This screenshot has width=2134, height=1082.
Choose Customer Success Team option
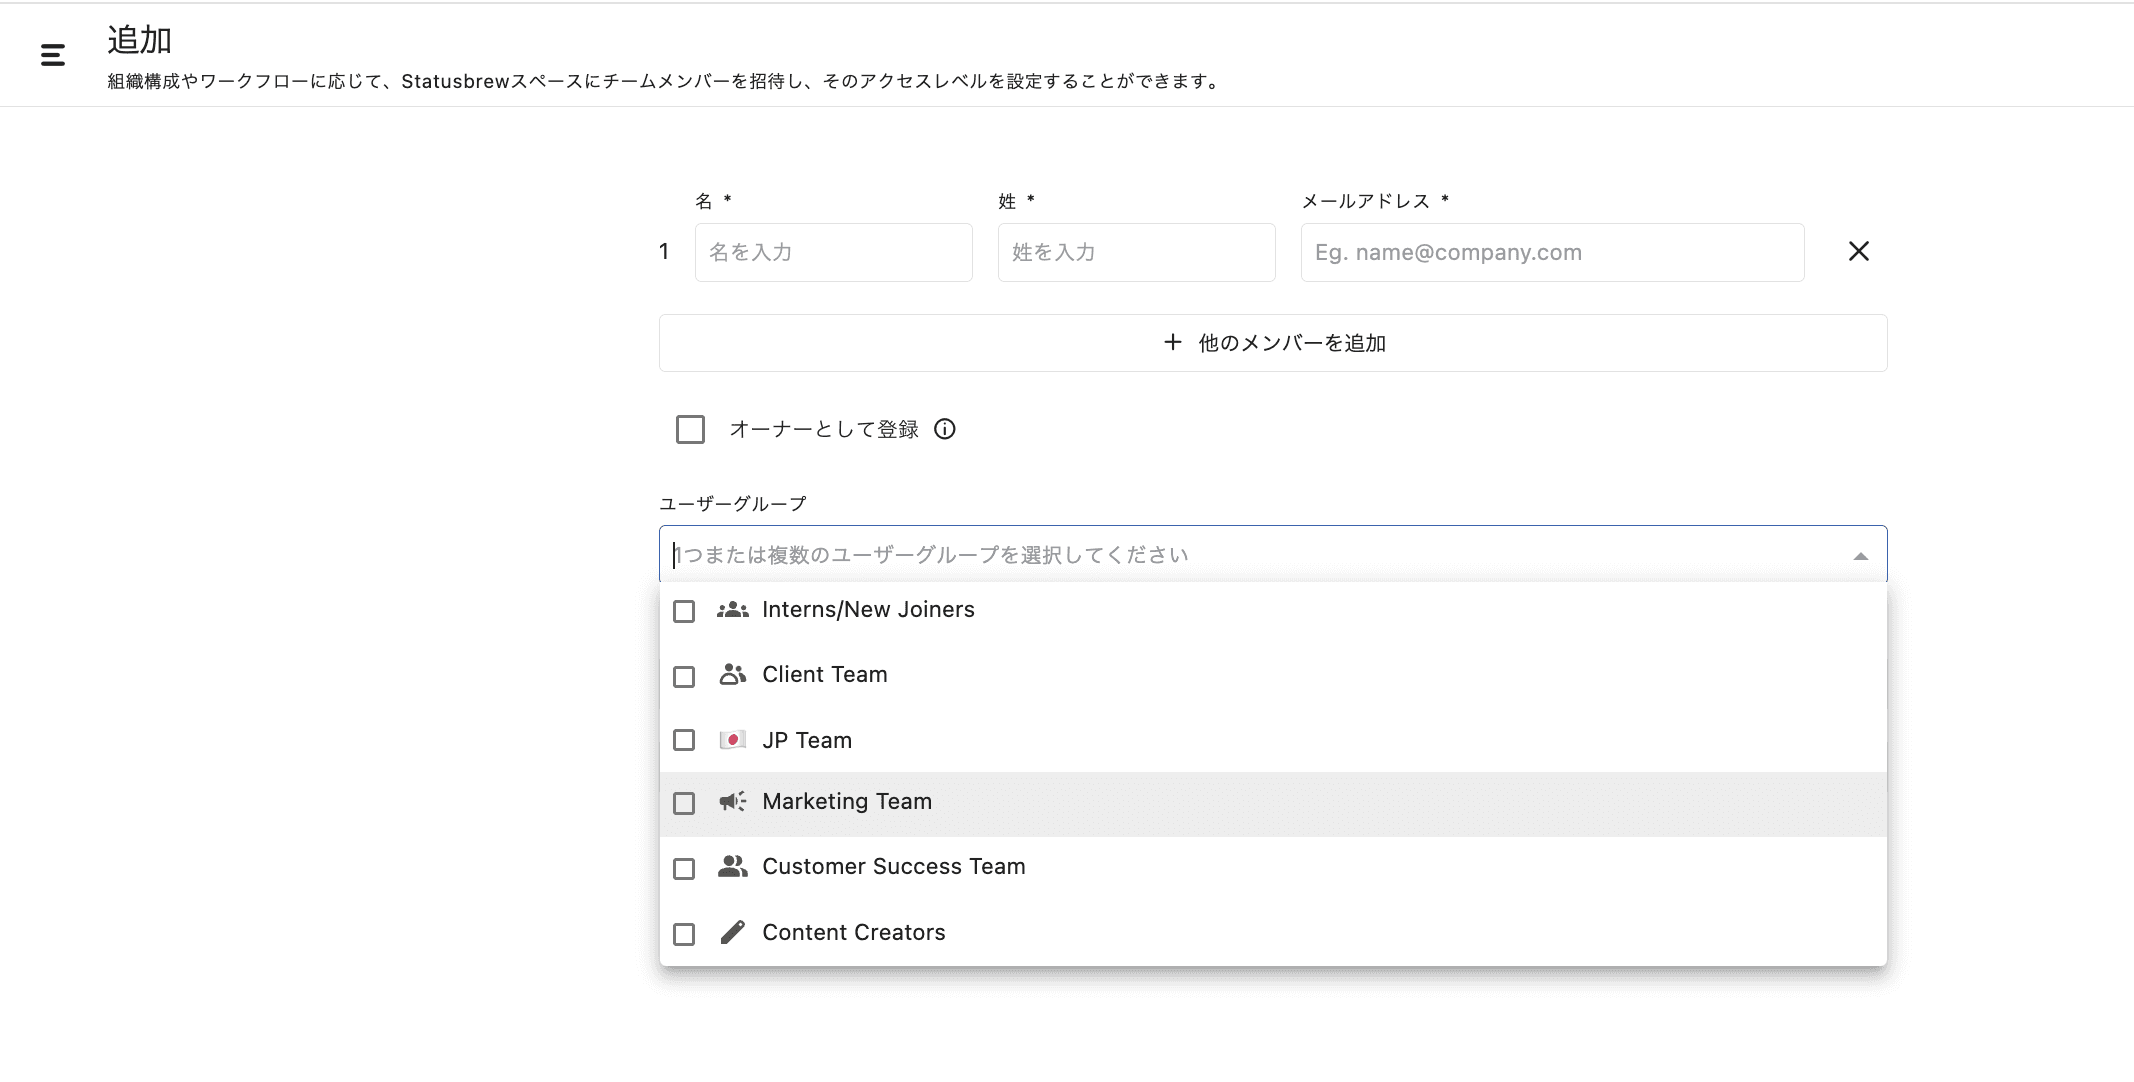coord(893,867)
